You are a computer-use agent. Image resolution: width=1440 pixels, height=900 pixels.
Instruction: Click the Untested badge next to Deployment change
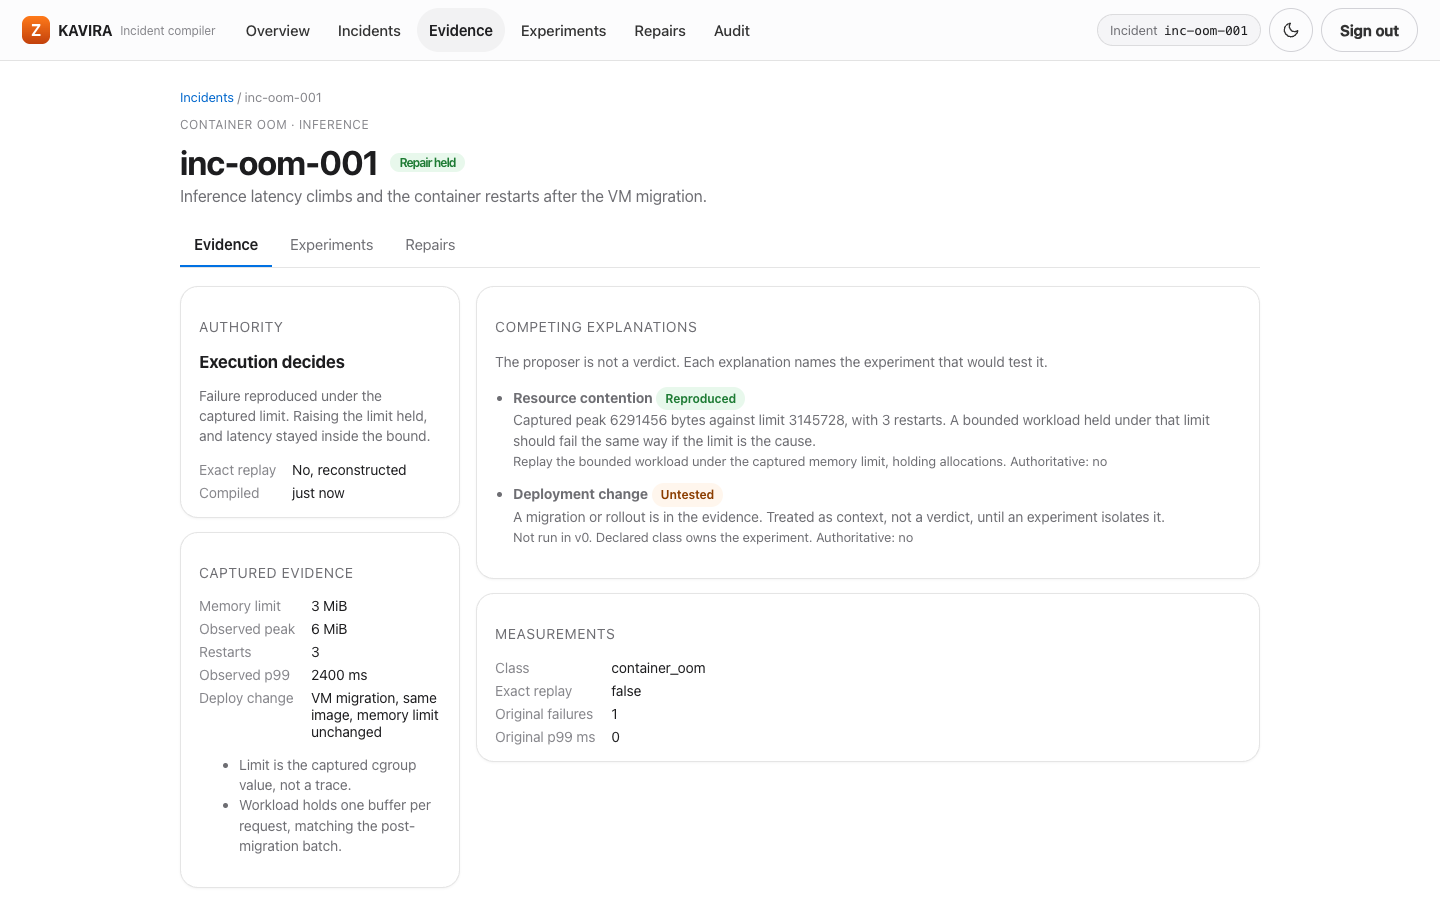click(687, 494)
